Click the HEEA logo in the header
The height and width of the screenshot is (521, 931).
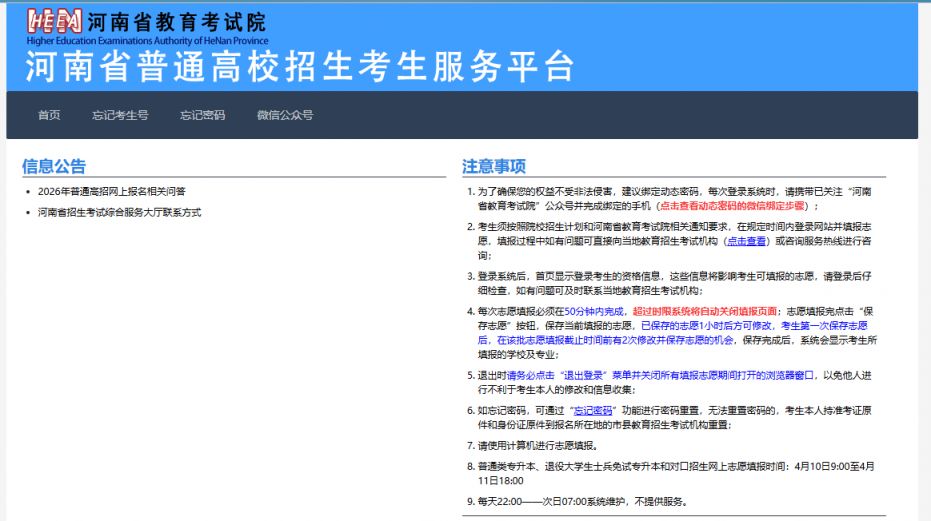[54, 22]
